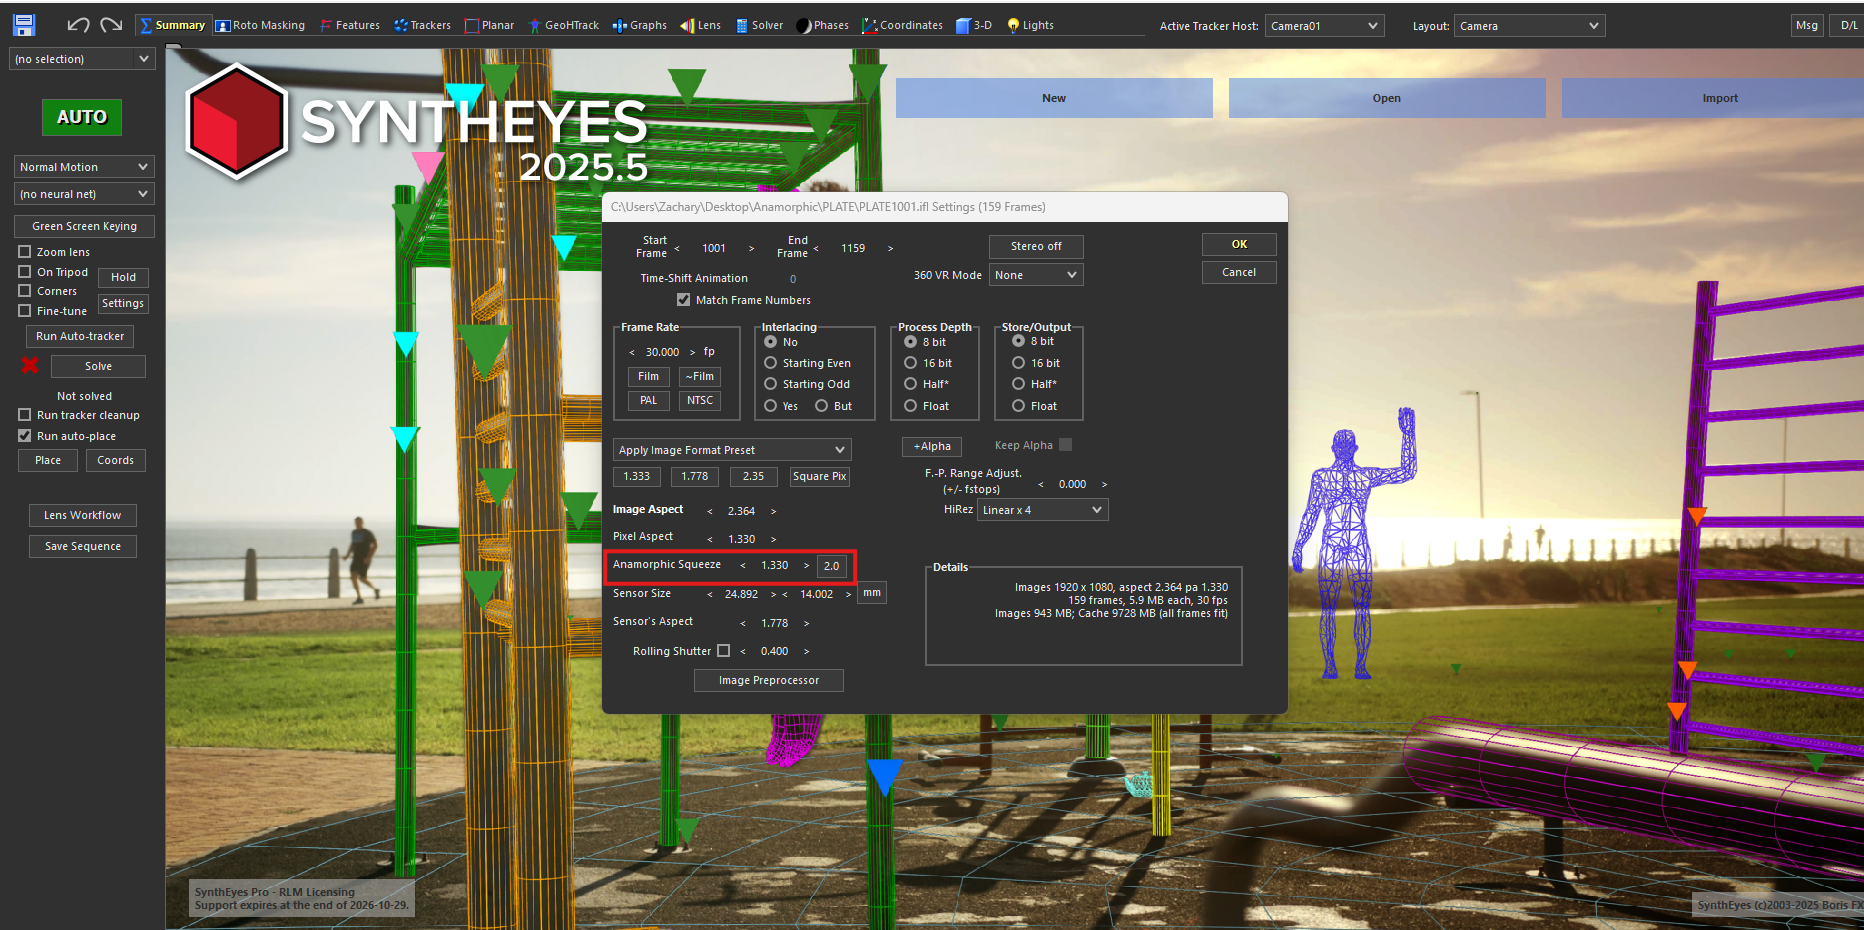Click the 2.35 aspect preset button
The image size is (1864, 930).
(x=753, y=477)
